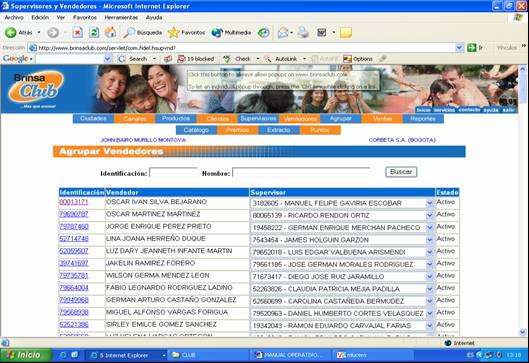Open the Búsqueda search magnifier
Viewport: 529px width, 363px height.
coord(129,32)
